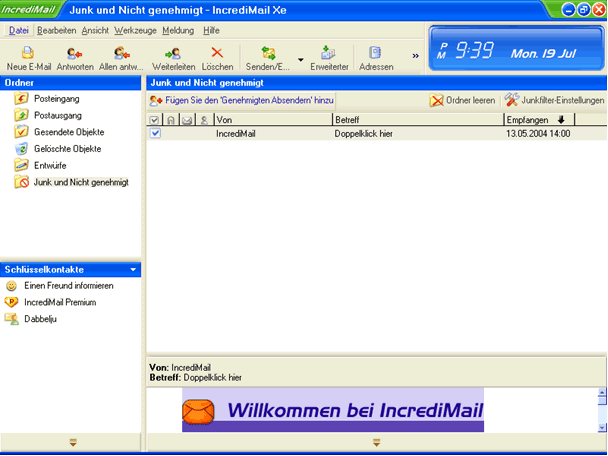
Task: Sort by the contact person column icon
Action: (204, 120)
